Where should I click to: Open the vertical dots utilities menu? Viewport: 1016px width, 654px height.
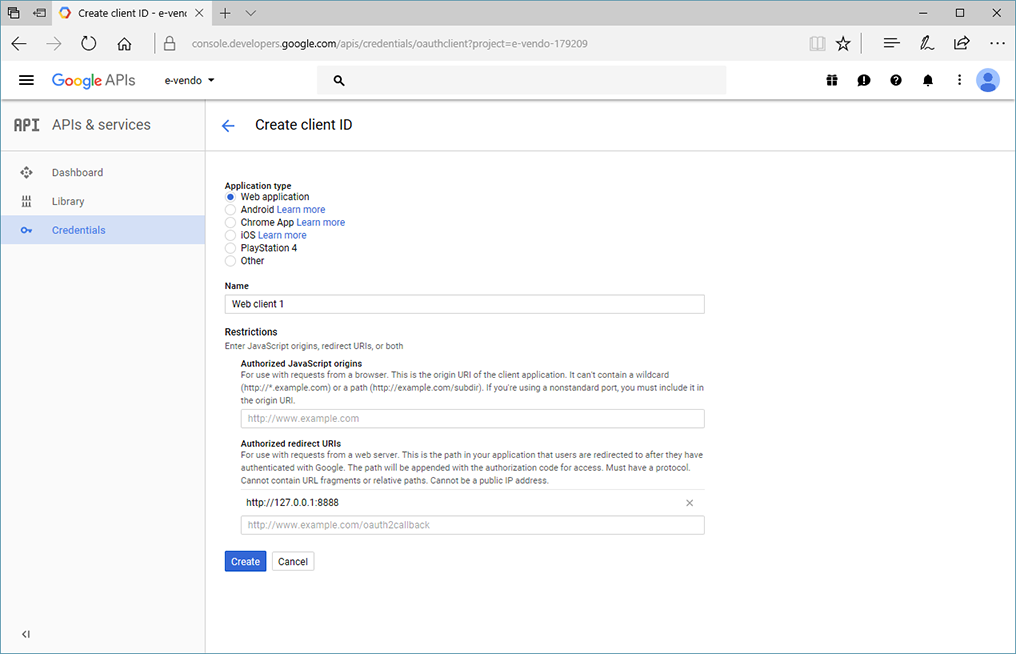960,80
